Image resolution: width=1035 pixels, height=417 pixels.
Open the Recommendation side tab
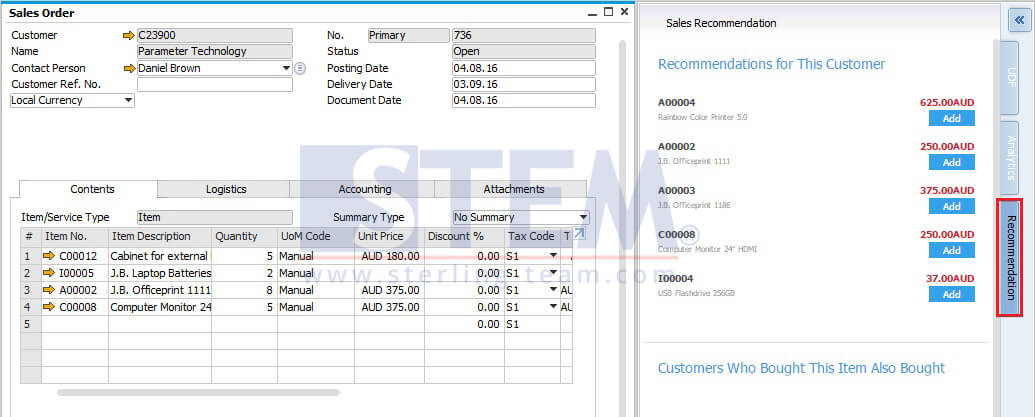(x=1010, y=258)
